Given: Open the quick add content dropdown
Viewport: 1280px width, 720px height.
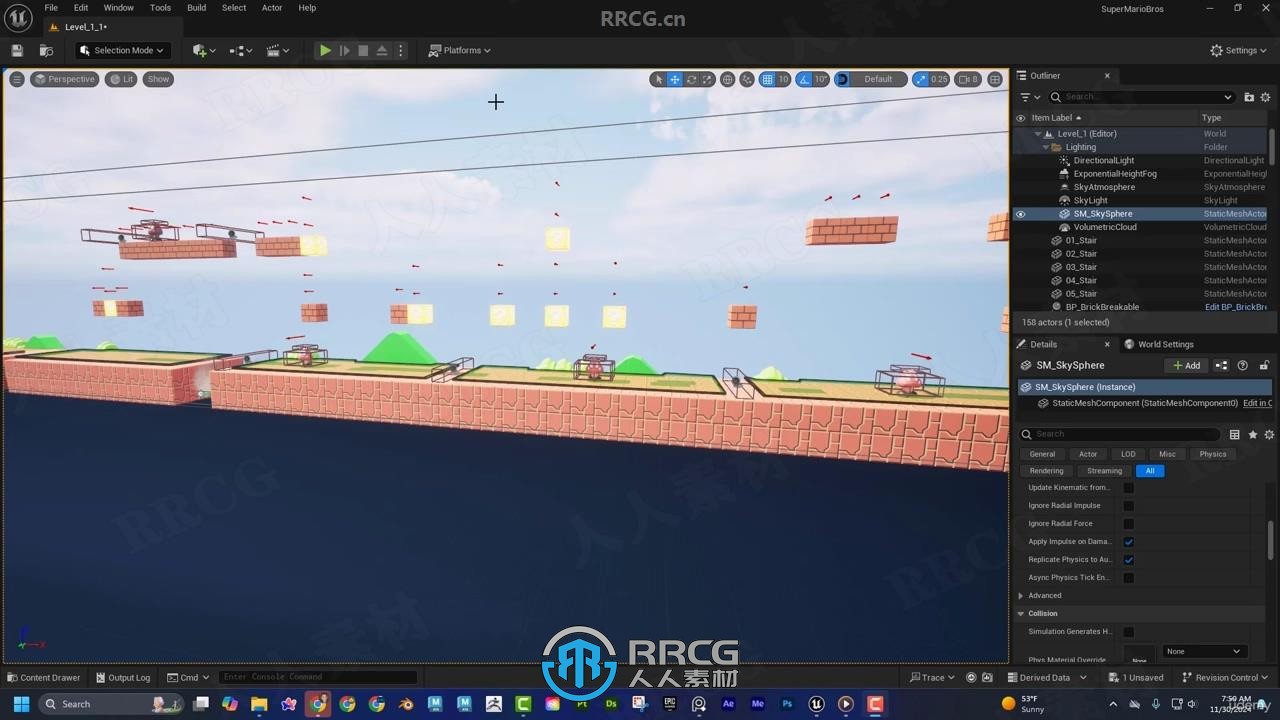Looking at the screenshot, I should pos(204,50).
